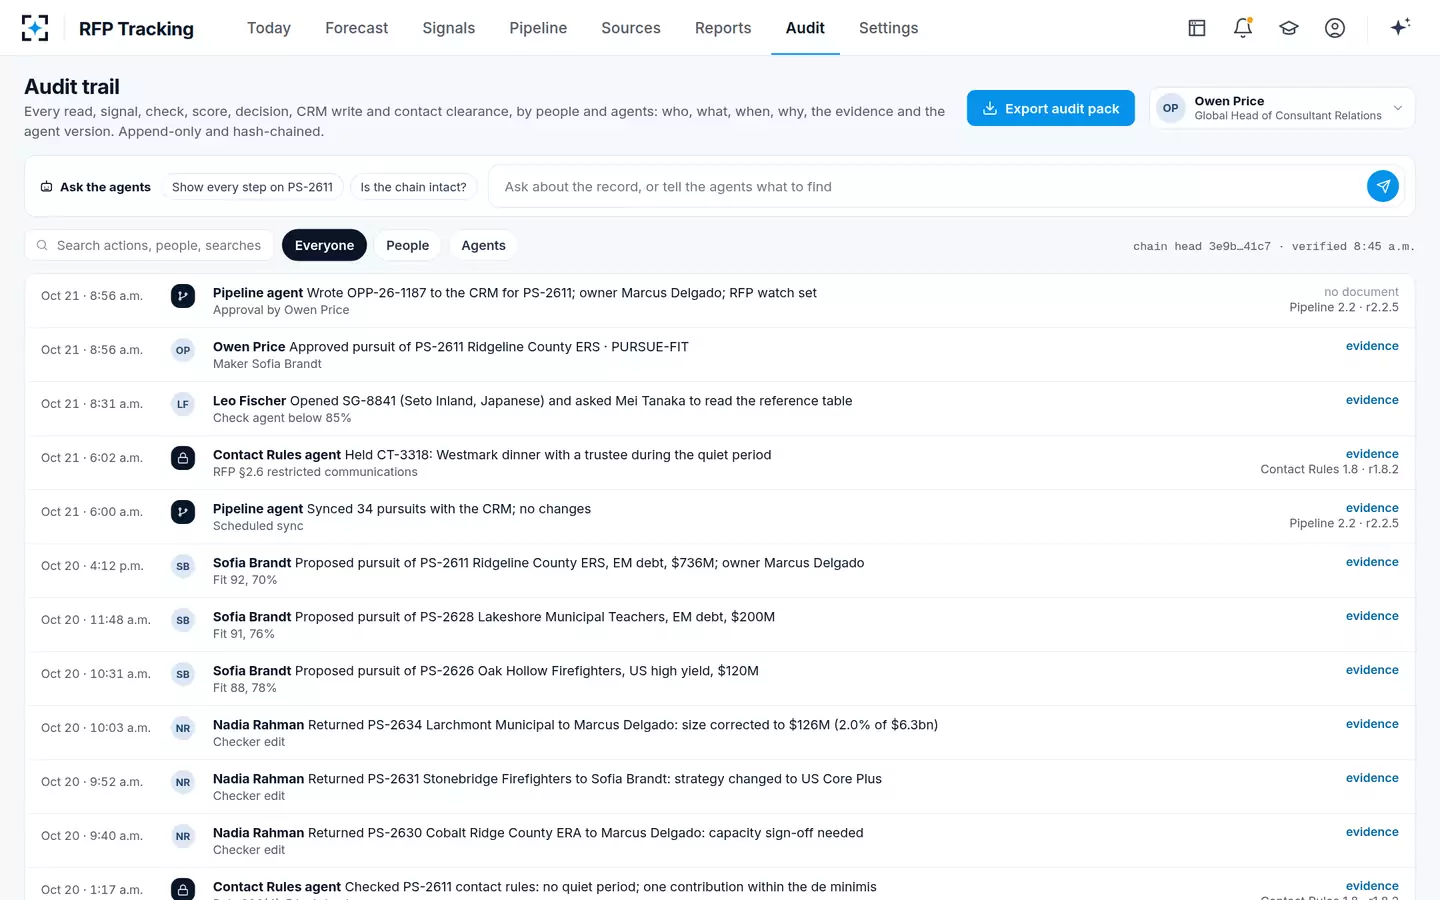Click Export audit pack button
Image resolution: width=1440 pixels, height=900 pixels.
[1051, 108]
